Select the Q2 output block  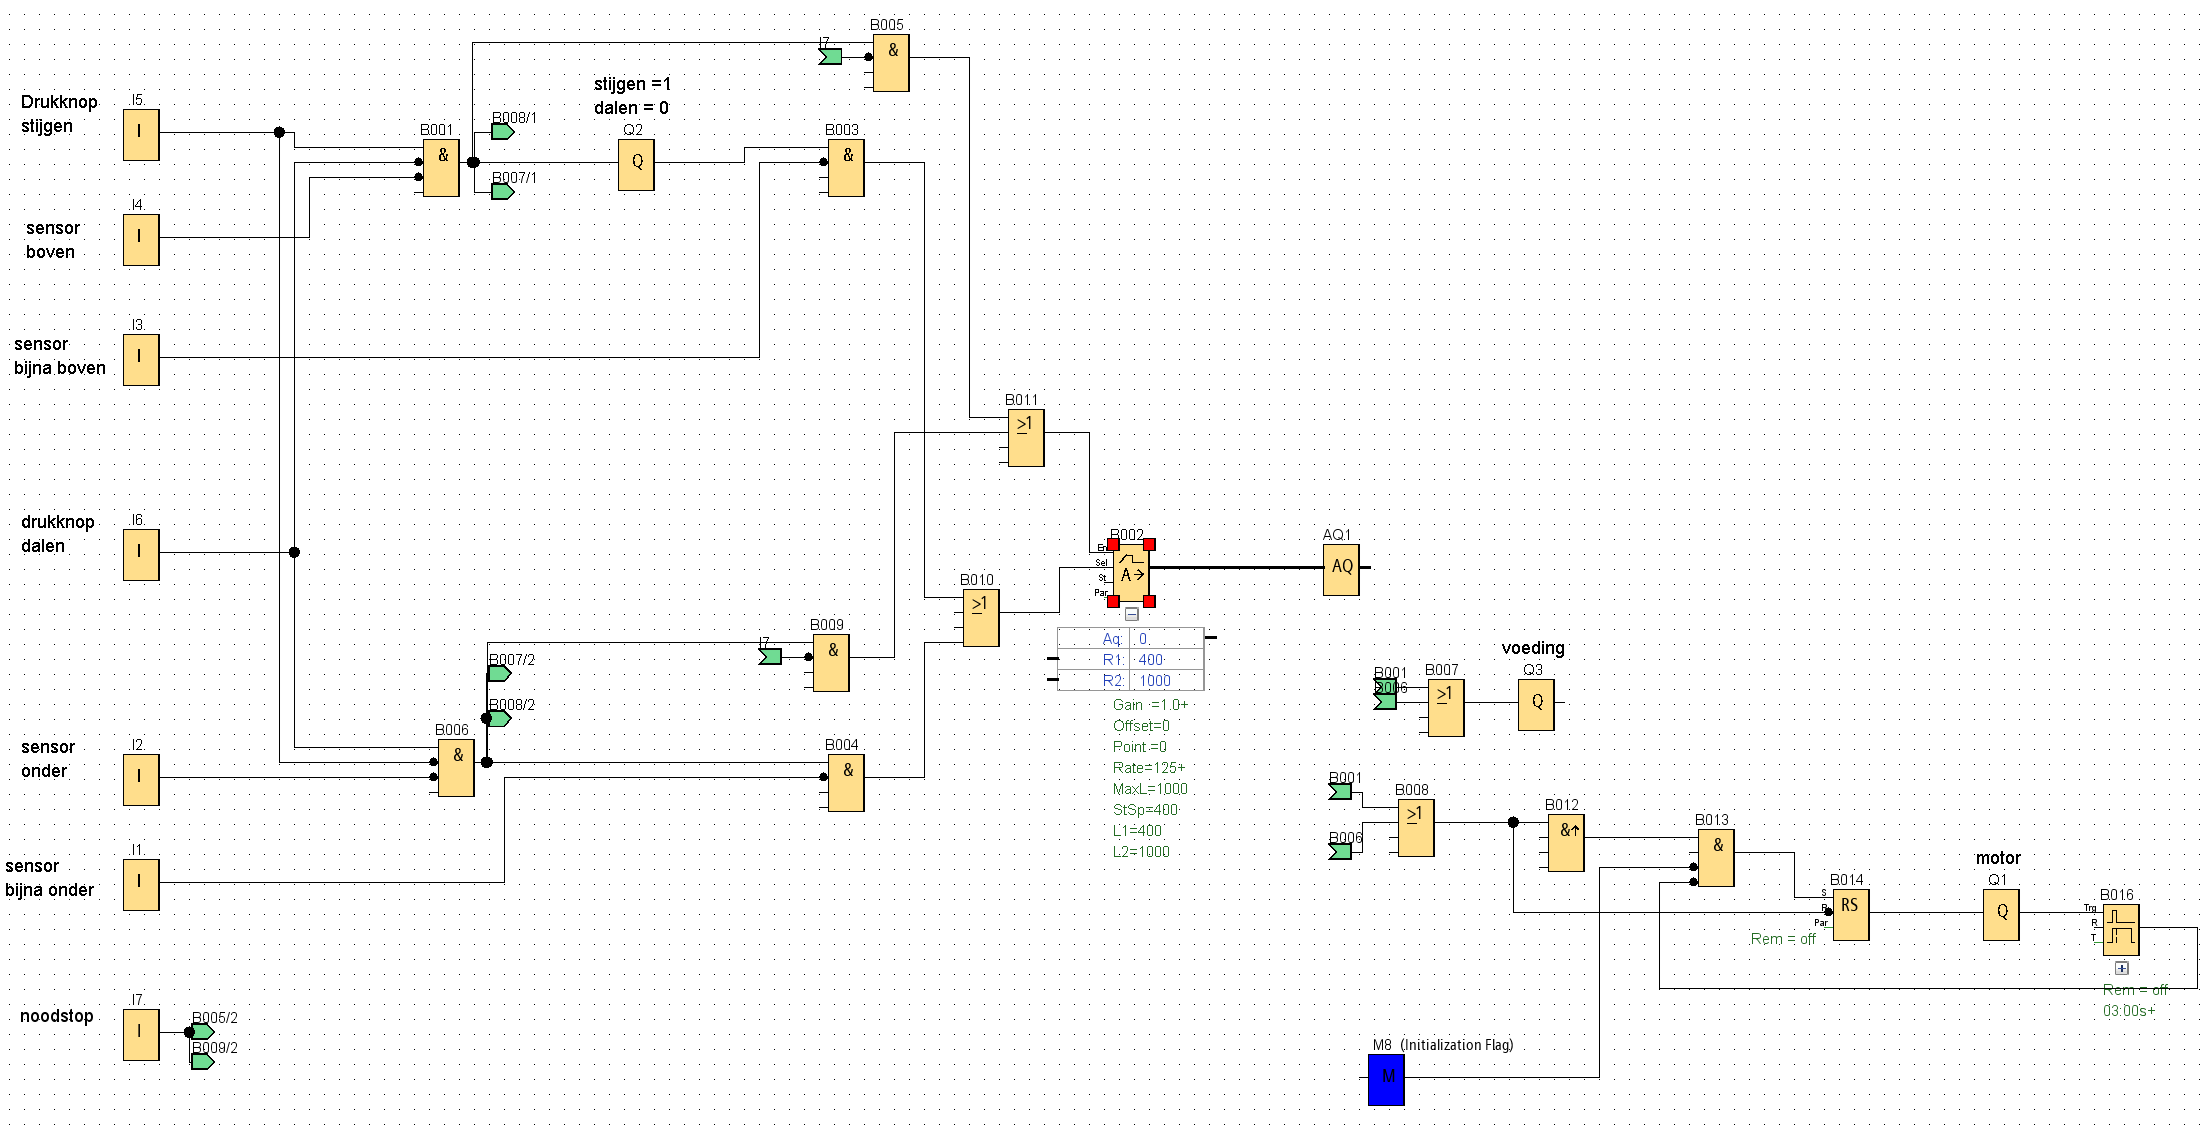(x=636, y=165)
